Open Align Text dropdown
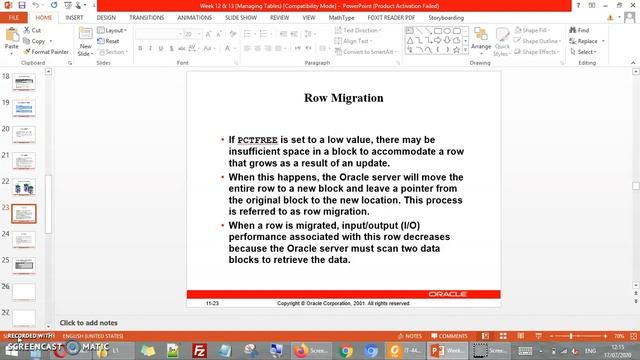The image size is (640, 360). coord(353,41)
